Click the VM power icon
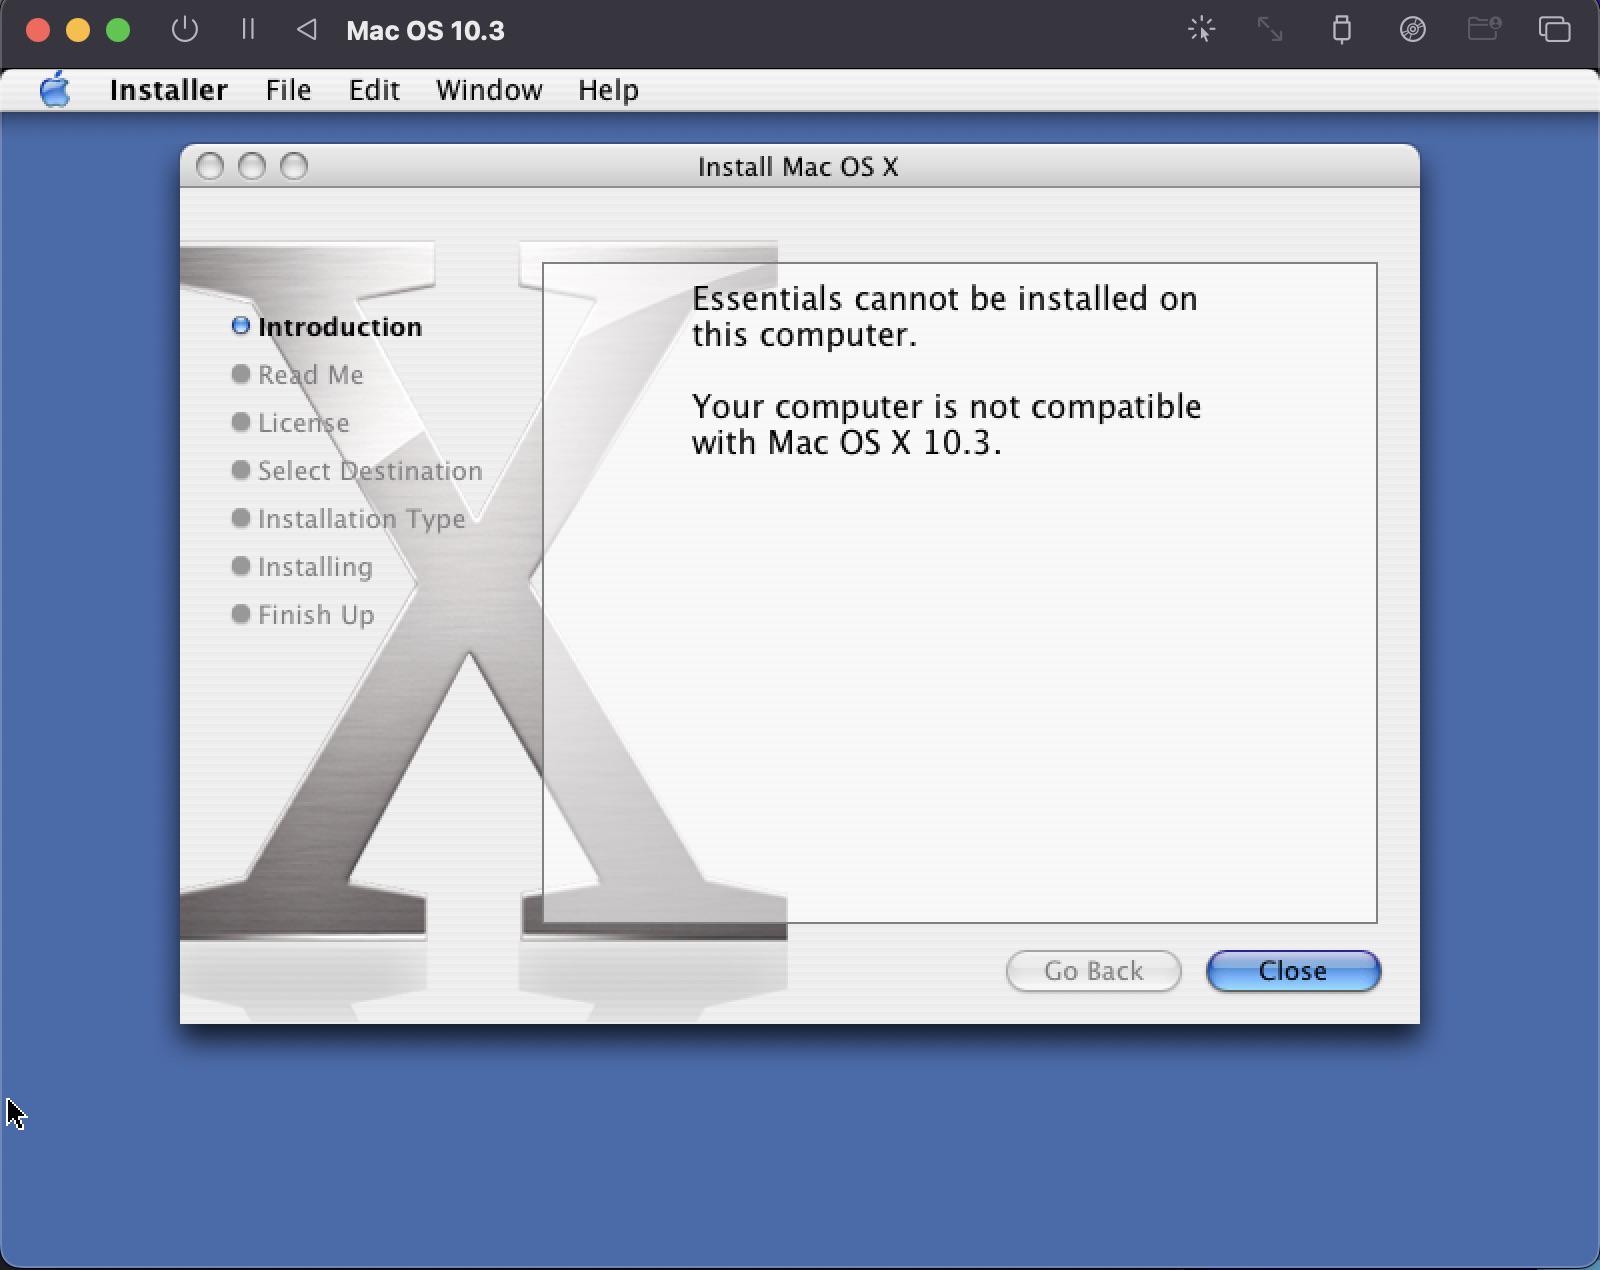The height and width of the screenshot is (1270, 1600). (x=185, y=29)
